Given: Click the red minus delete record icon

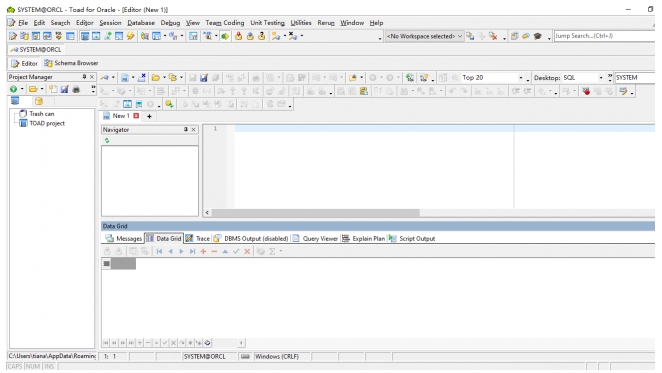Looking at the screenshot, I should [x=214, y=251].
